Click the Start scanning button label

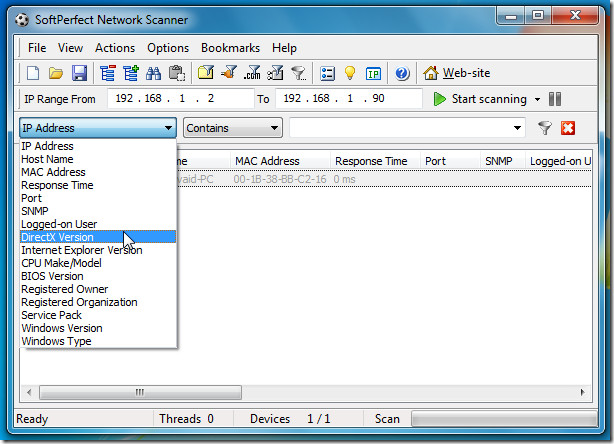pos(489,99)
